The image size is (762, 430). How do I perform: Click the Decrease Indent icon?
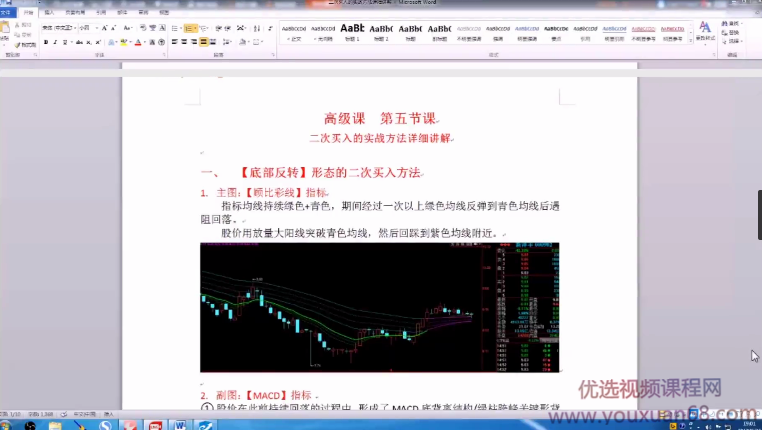219,28
